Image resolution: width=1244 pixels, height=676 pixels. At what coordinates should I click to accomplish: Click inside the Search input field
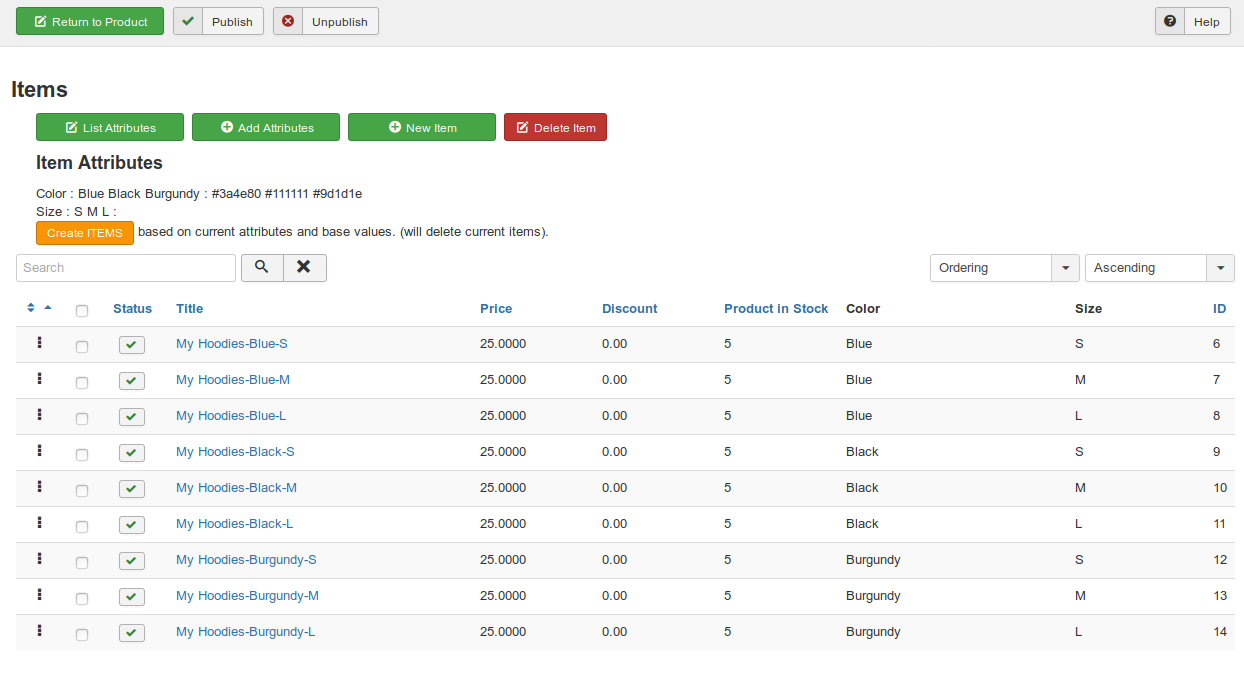[125, 267]
